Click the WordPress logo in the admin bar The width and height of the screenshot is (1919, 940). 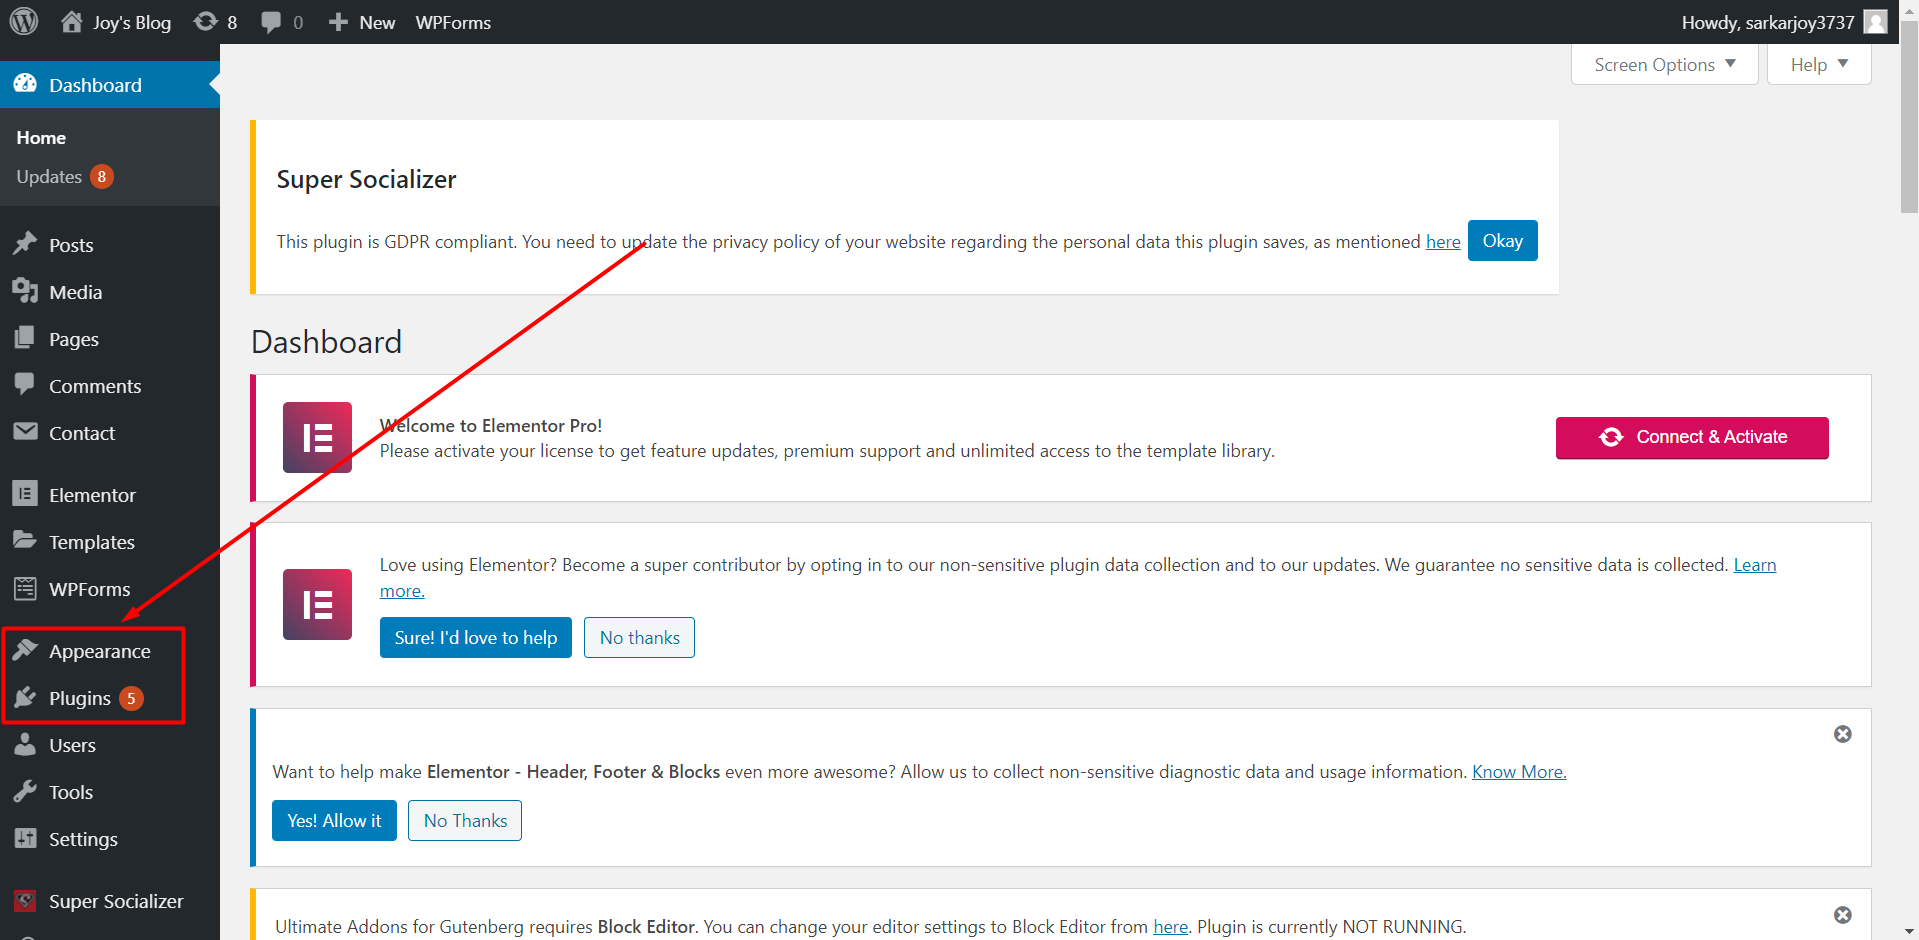[22, 21]
